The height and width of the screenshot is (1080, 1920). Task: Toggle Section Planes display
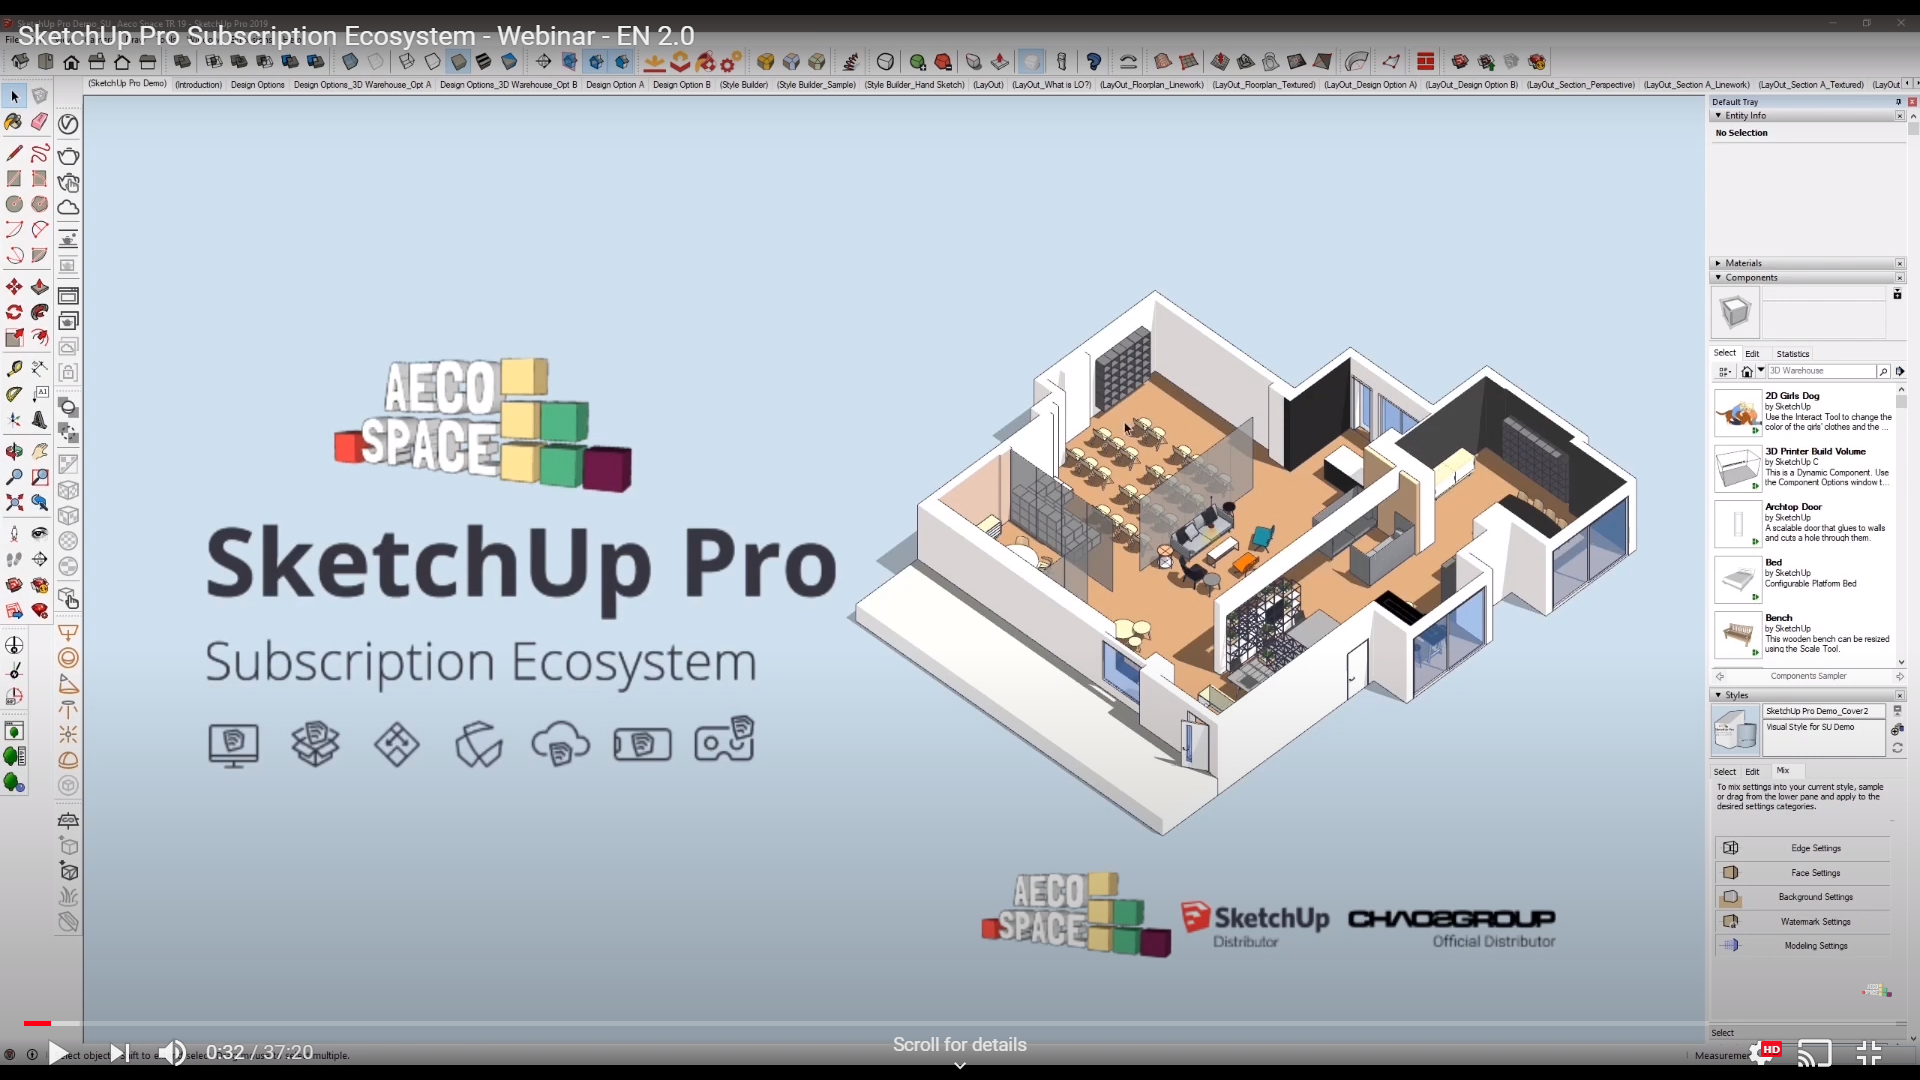(x=570, y=62)
